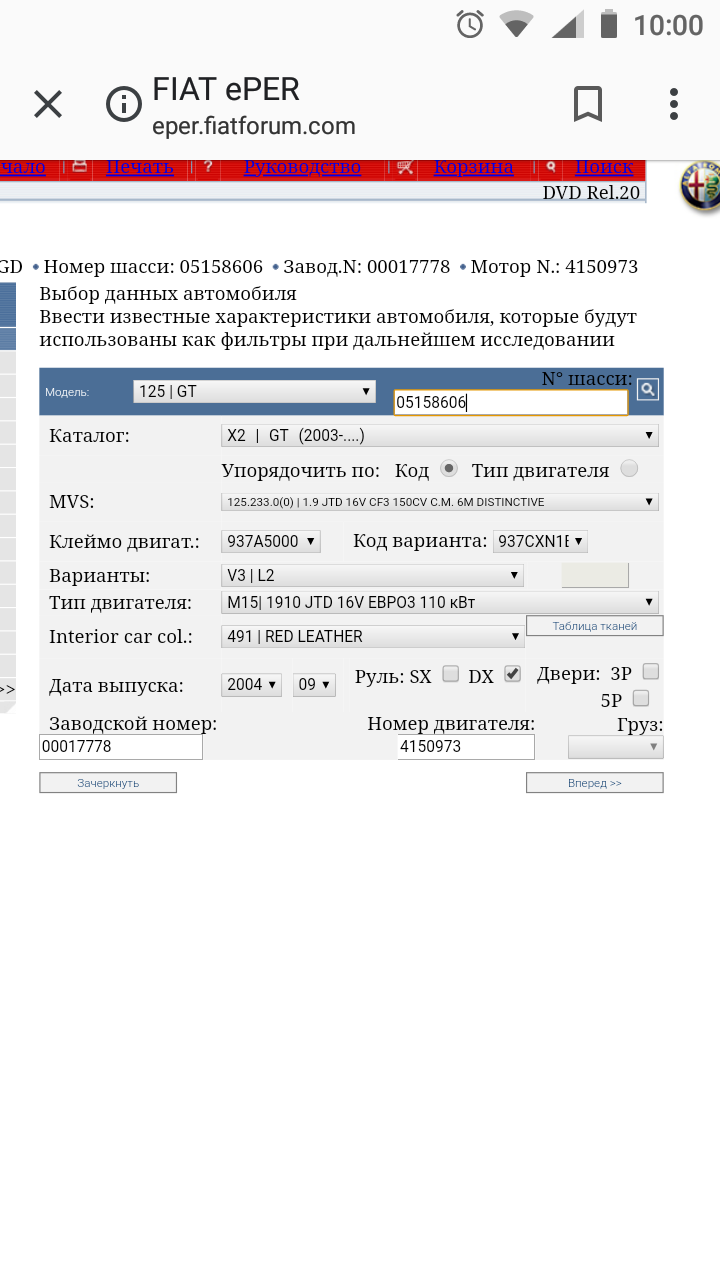Expand the MVS version dropdown

tap(439, 502)
